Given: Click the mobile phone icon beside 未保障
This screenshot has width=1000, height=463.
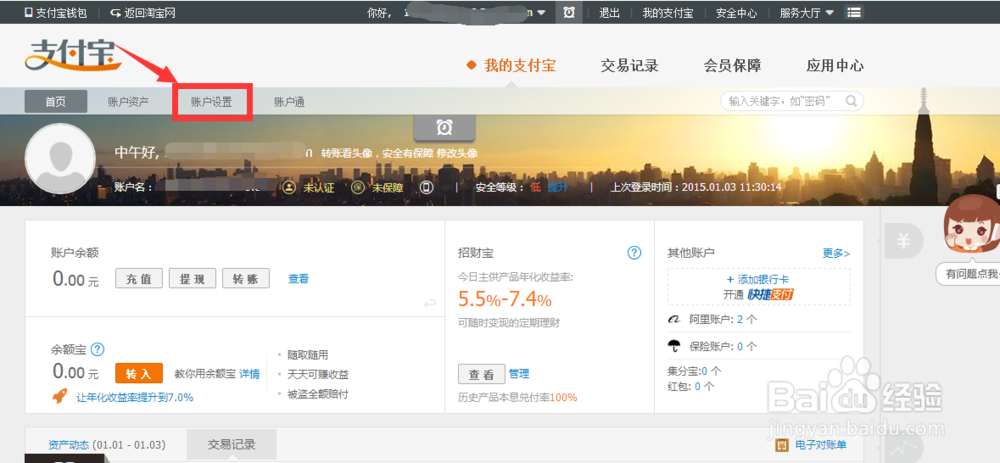Looking at the screenshot, I should click(426, 187).
